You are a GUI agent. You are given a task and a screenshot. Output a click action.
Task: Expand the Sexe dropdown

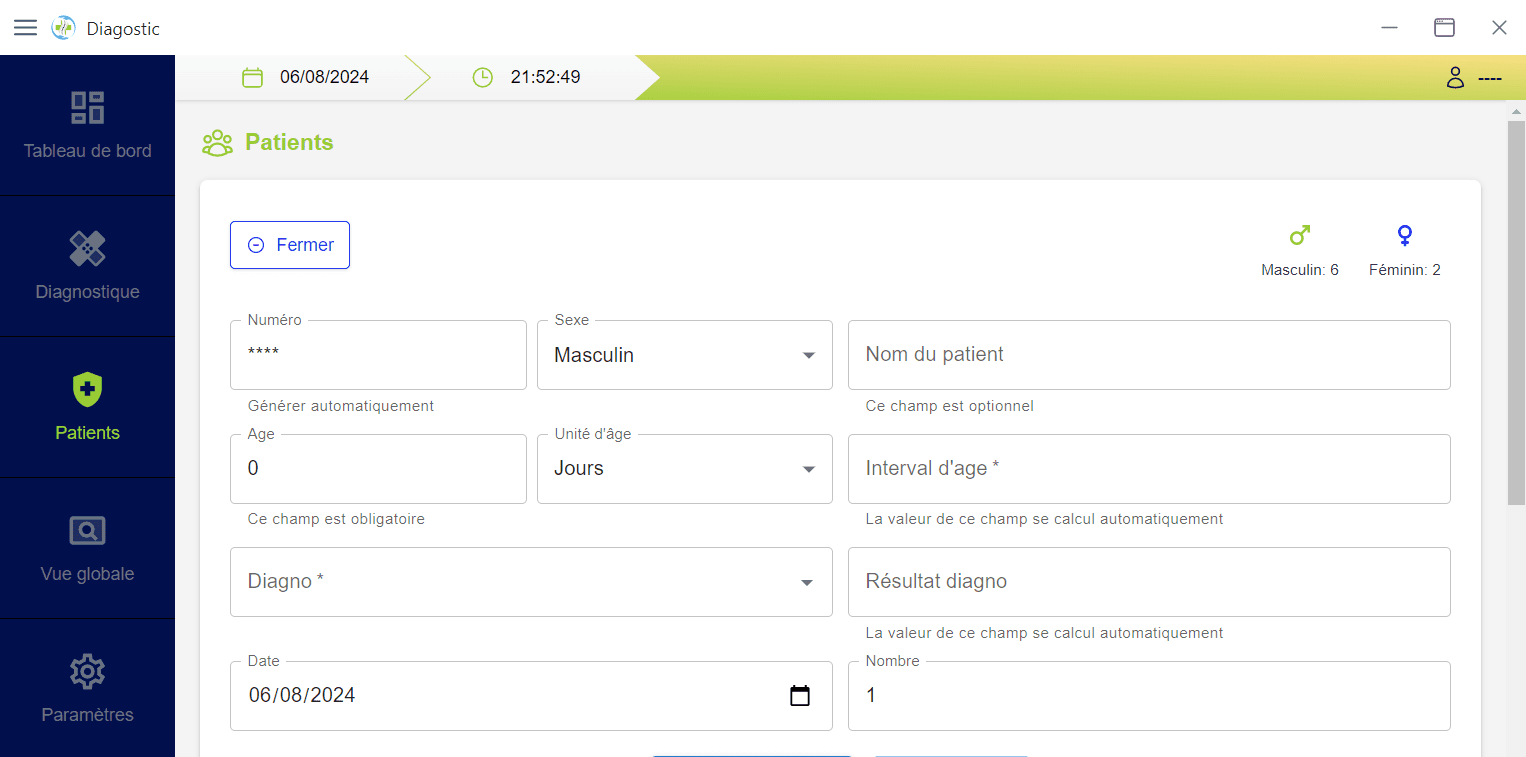pyautogui.click(x=685, y=355)
